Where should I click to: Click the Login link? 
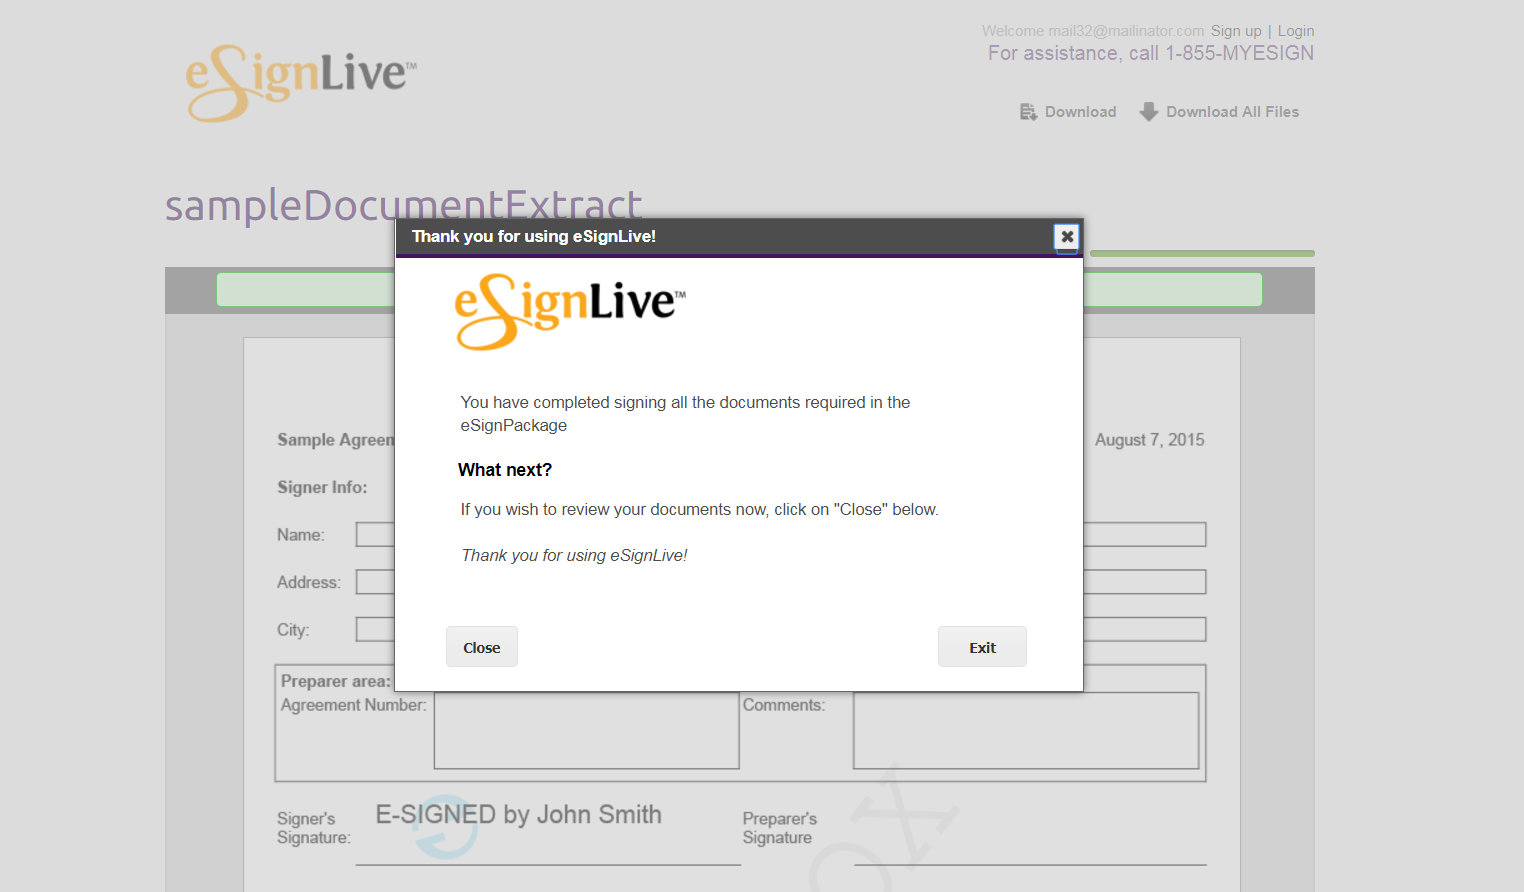[x=1296, y=31]
